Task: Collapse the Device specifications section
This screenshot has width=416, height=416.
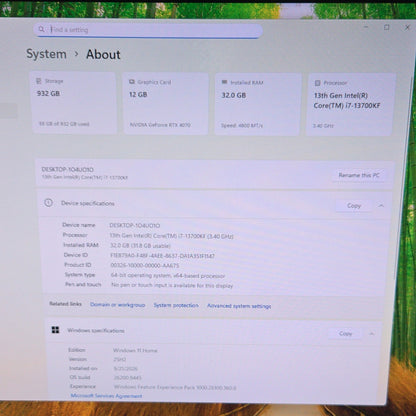Action: [x=381, y=206]
